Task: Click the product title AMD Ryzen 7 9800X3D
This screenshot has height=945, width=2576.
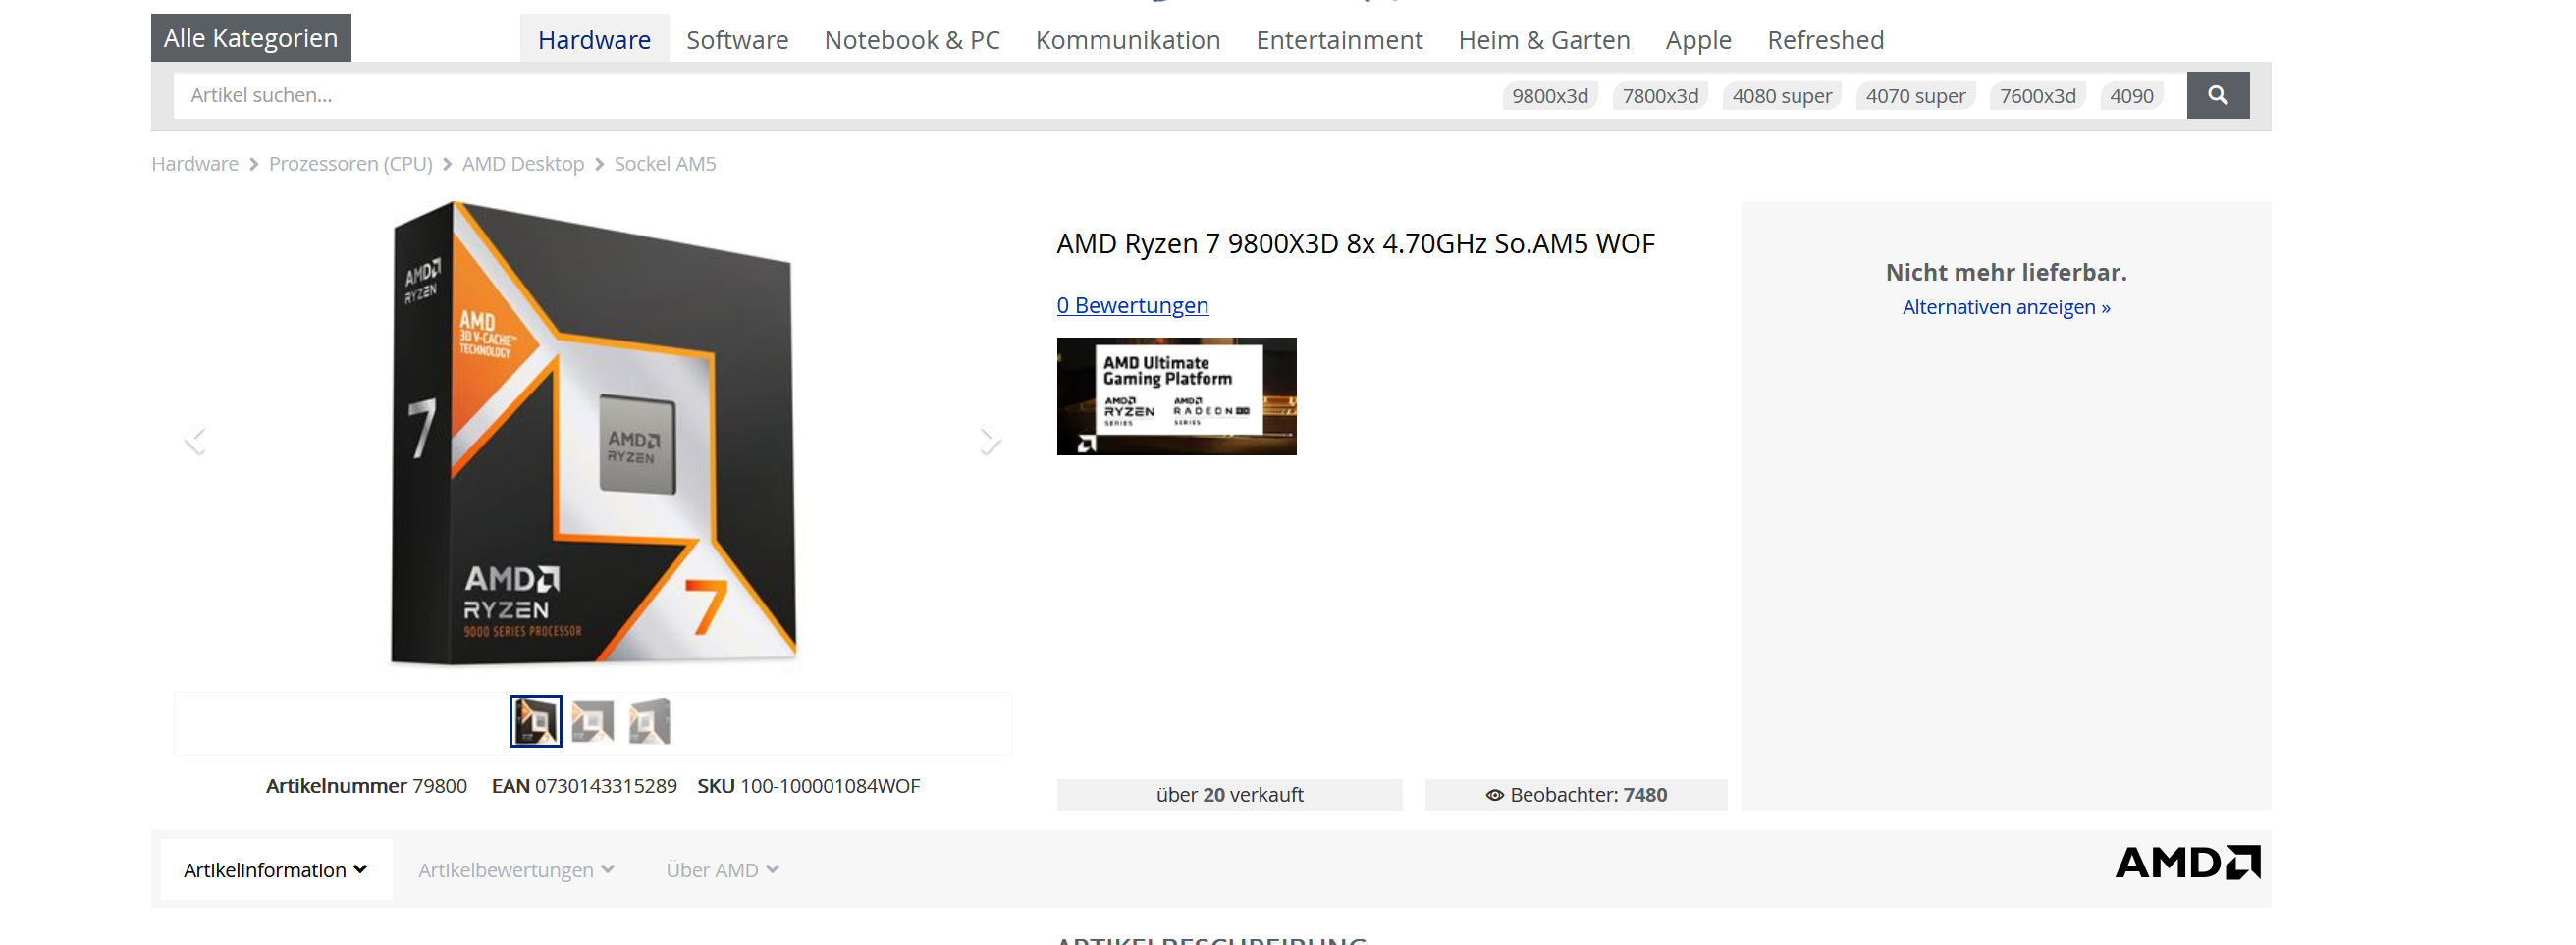Action: 1355,244
